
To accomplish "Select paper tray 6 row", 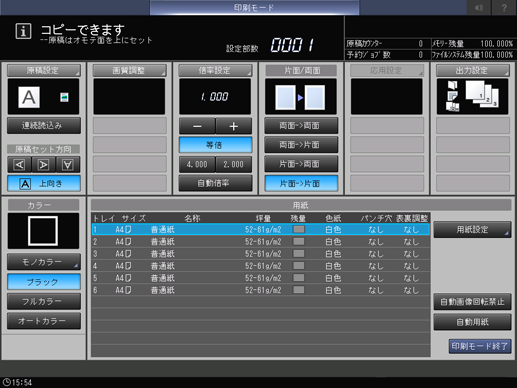I will point(260,290).
